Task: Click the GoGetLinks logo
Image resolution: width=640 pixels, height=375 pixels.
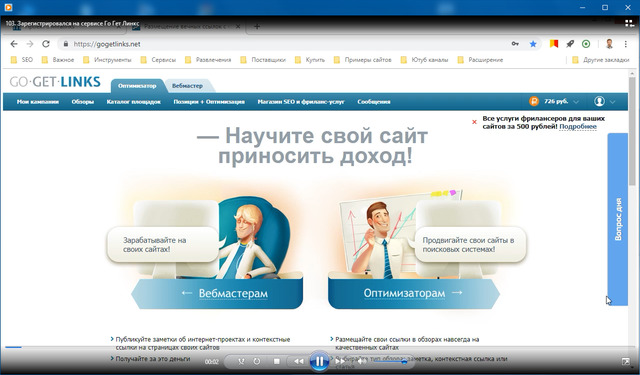Action: pos(55,82)
